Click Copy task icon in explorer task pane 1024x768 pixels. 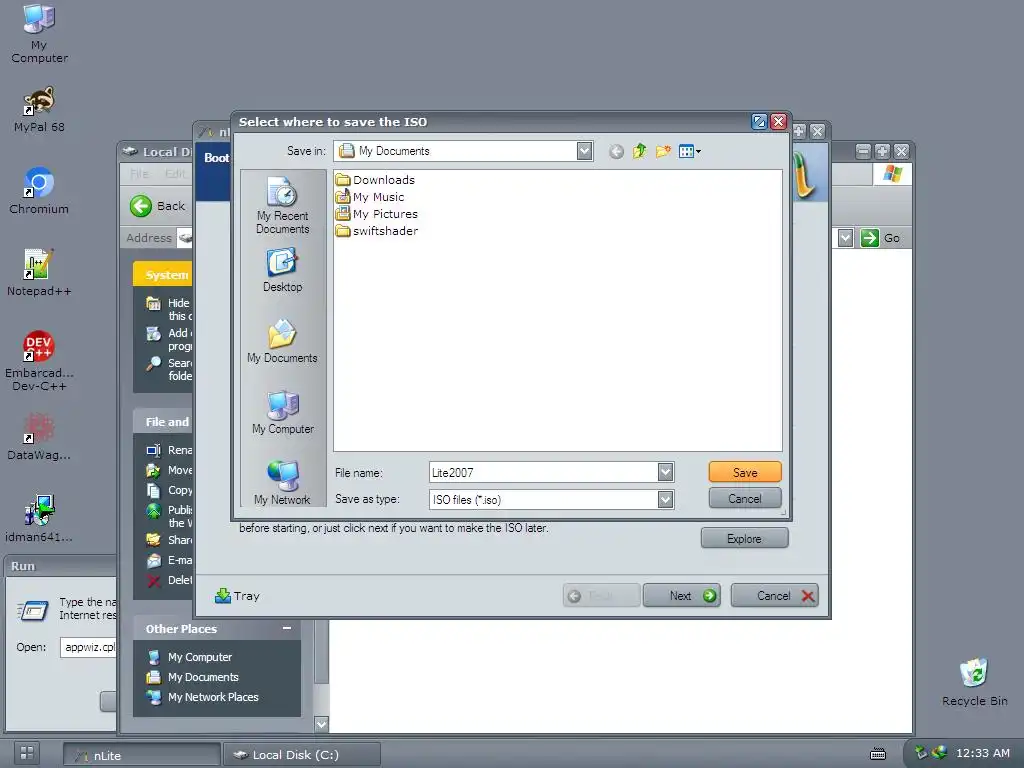153,490
